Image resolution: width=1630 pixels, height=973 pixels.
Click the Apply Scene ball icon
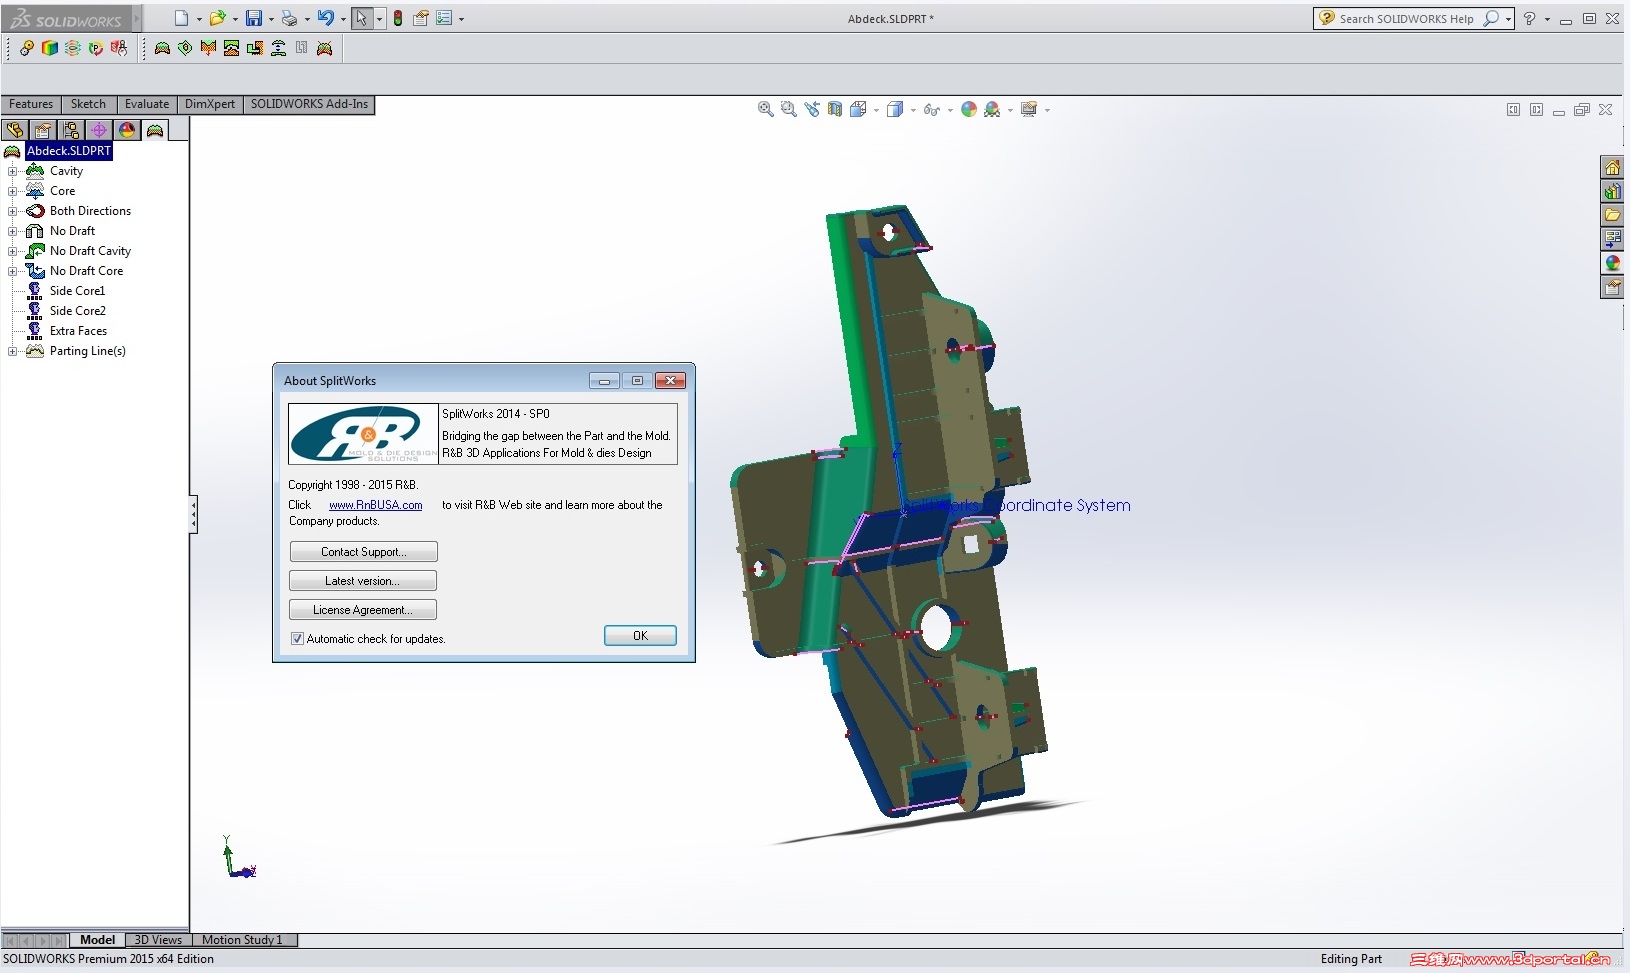pyautogui.click(x=992, y=109)
